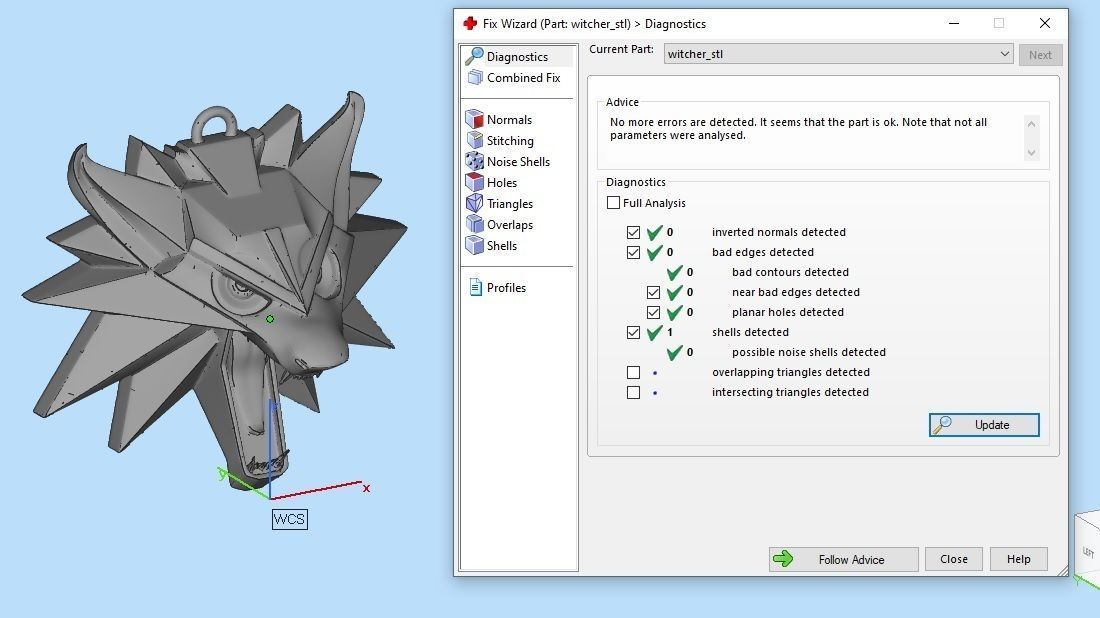Click the Overlaps cube icon
The height and width of the screenshot is (618, 1100).
click(475, 224)
